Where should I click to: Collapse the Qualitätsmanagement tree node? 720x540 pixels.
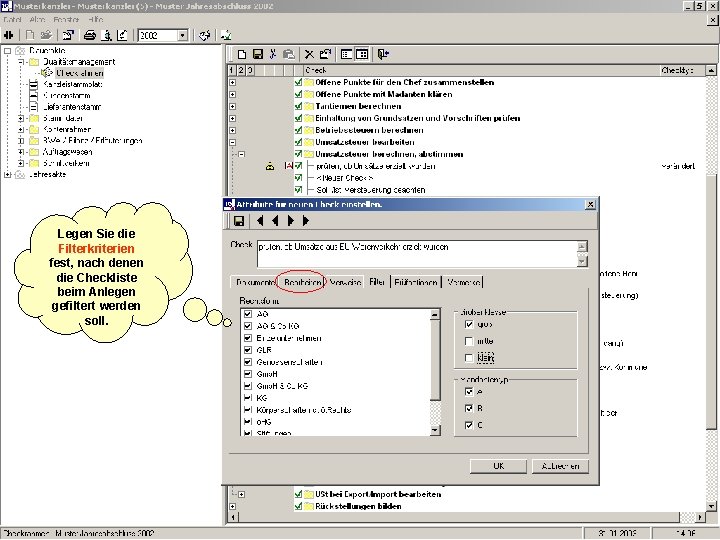[21, 62]
